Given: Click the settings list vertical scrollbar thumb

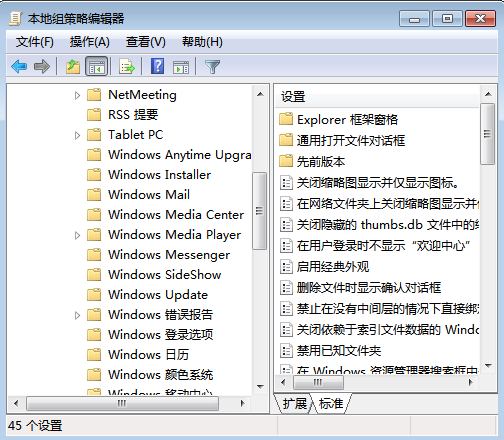Looking at the screenshot, I should click(488, 134).
